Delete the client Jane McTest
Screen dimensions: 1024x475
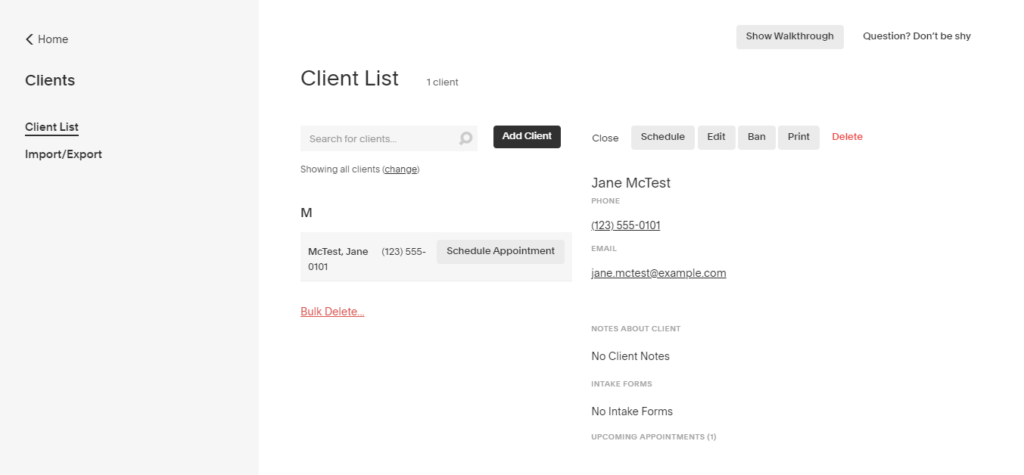tap(847, 137)
